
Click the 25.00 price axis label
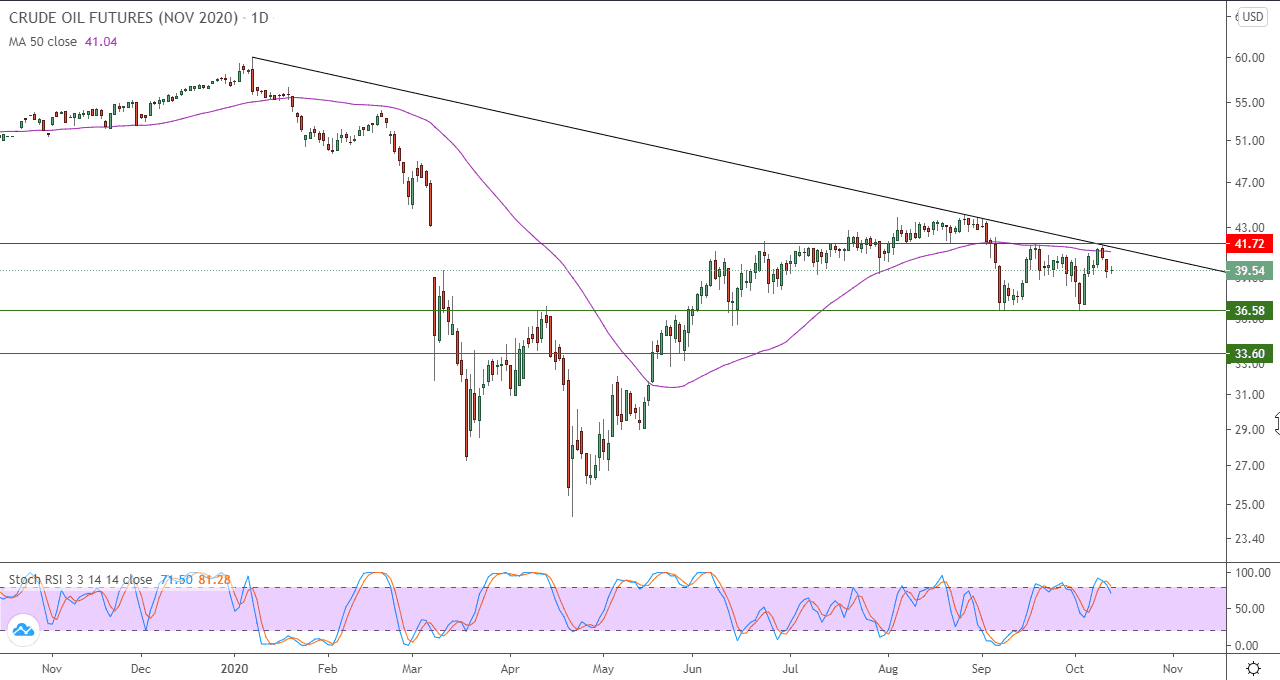point(1250,504)
